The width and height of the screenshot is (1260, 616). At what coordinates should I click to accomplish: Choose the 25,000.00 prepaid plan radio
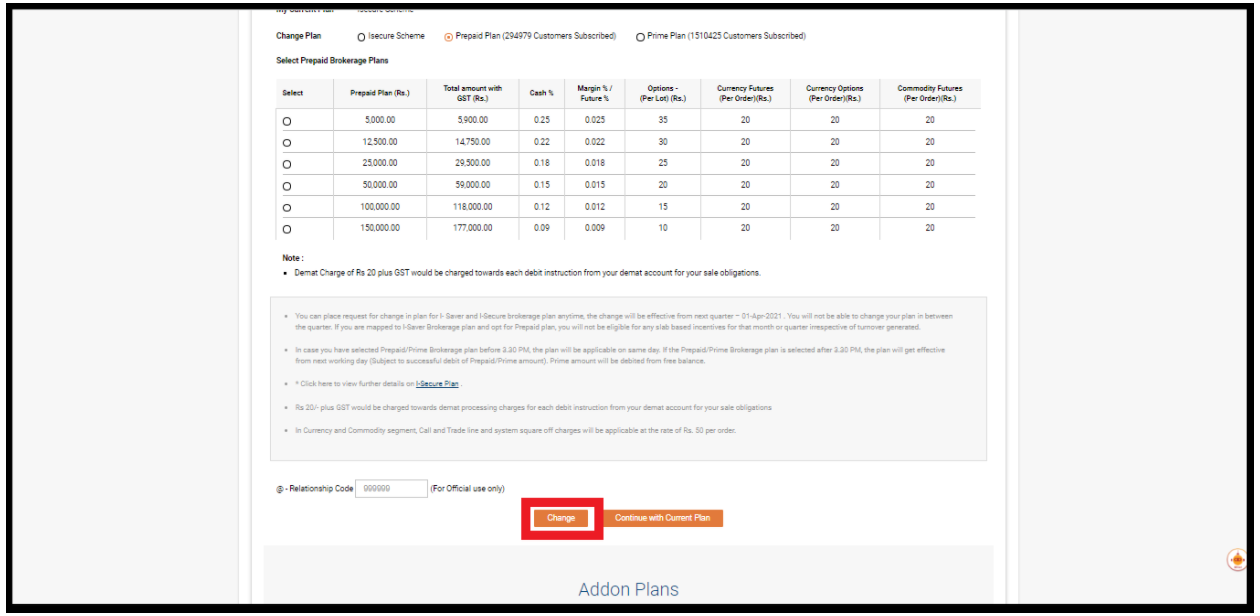coord(288,164)
